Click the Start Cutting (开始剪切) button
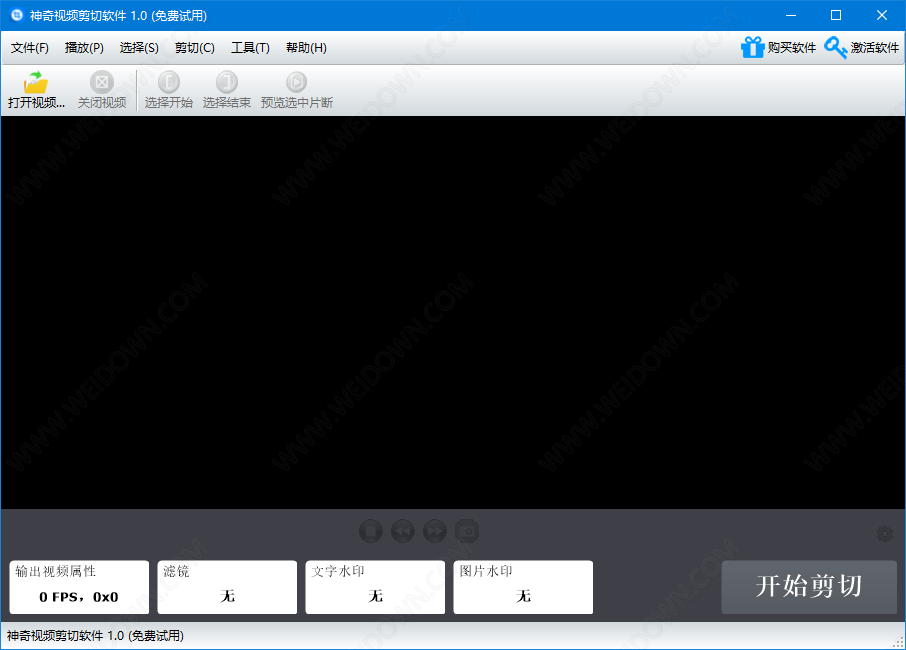906x650 pixels. tap(809, 587)
